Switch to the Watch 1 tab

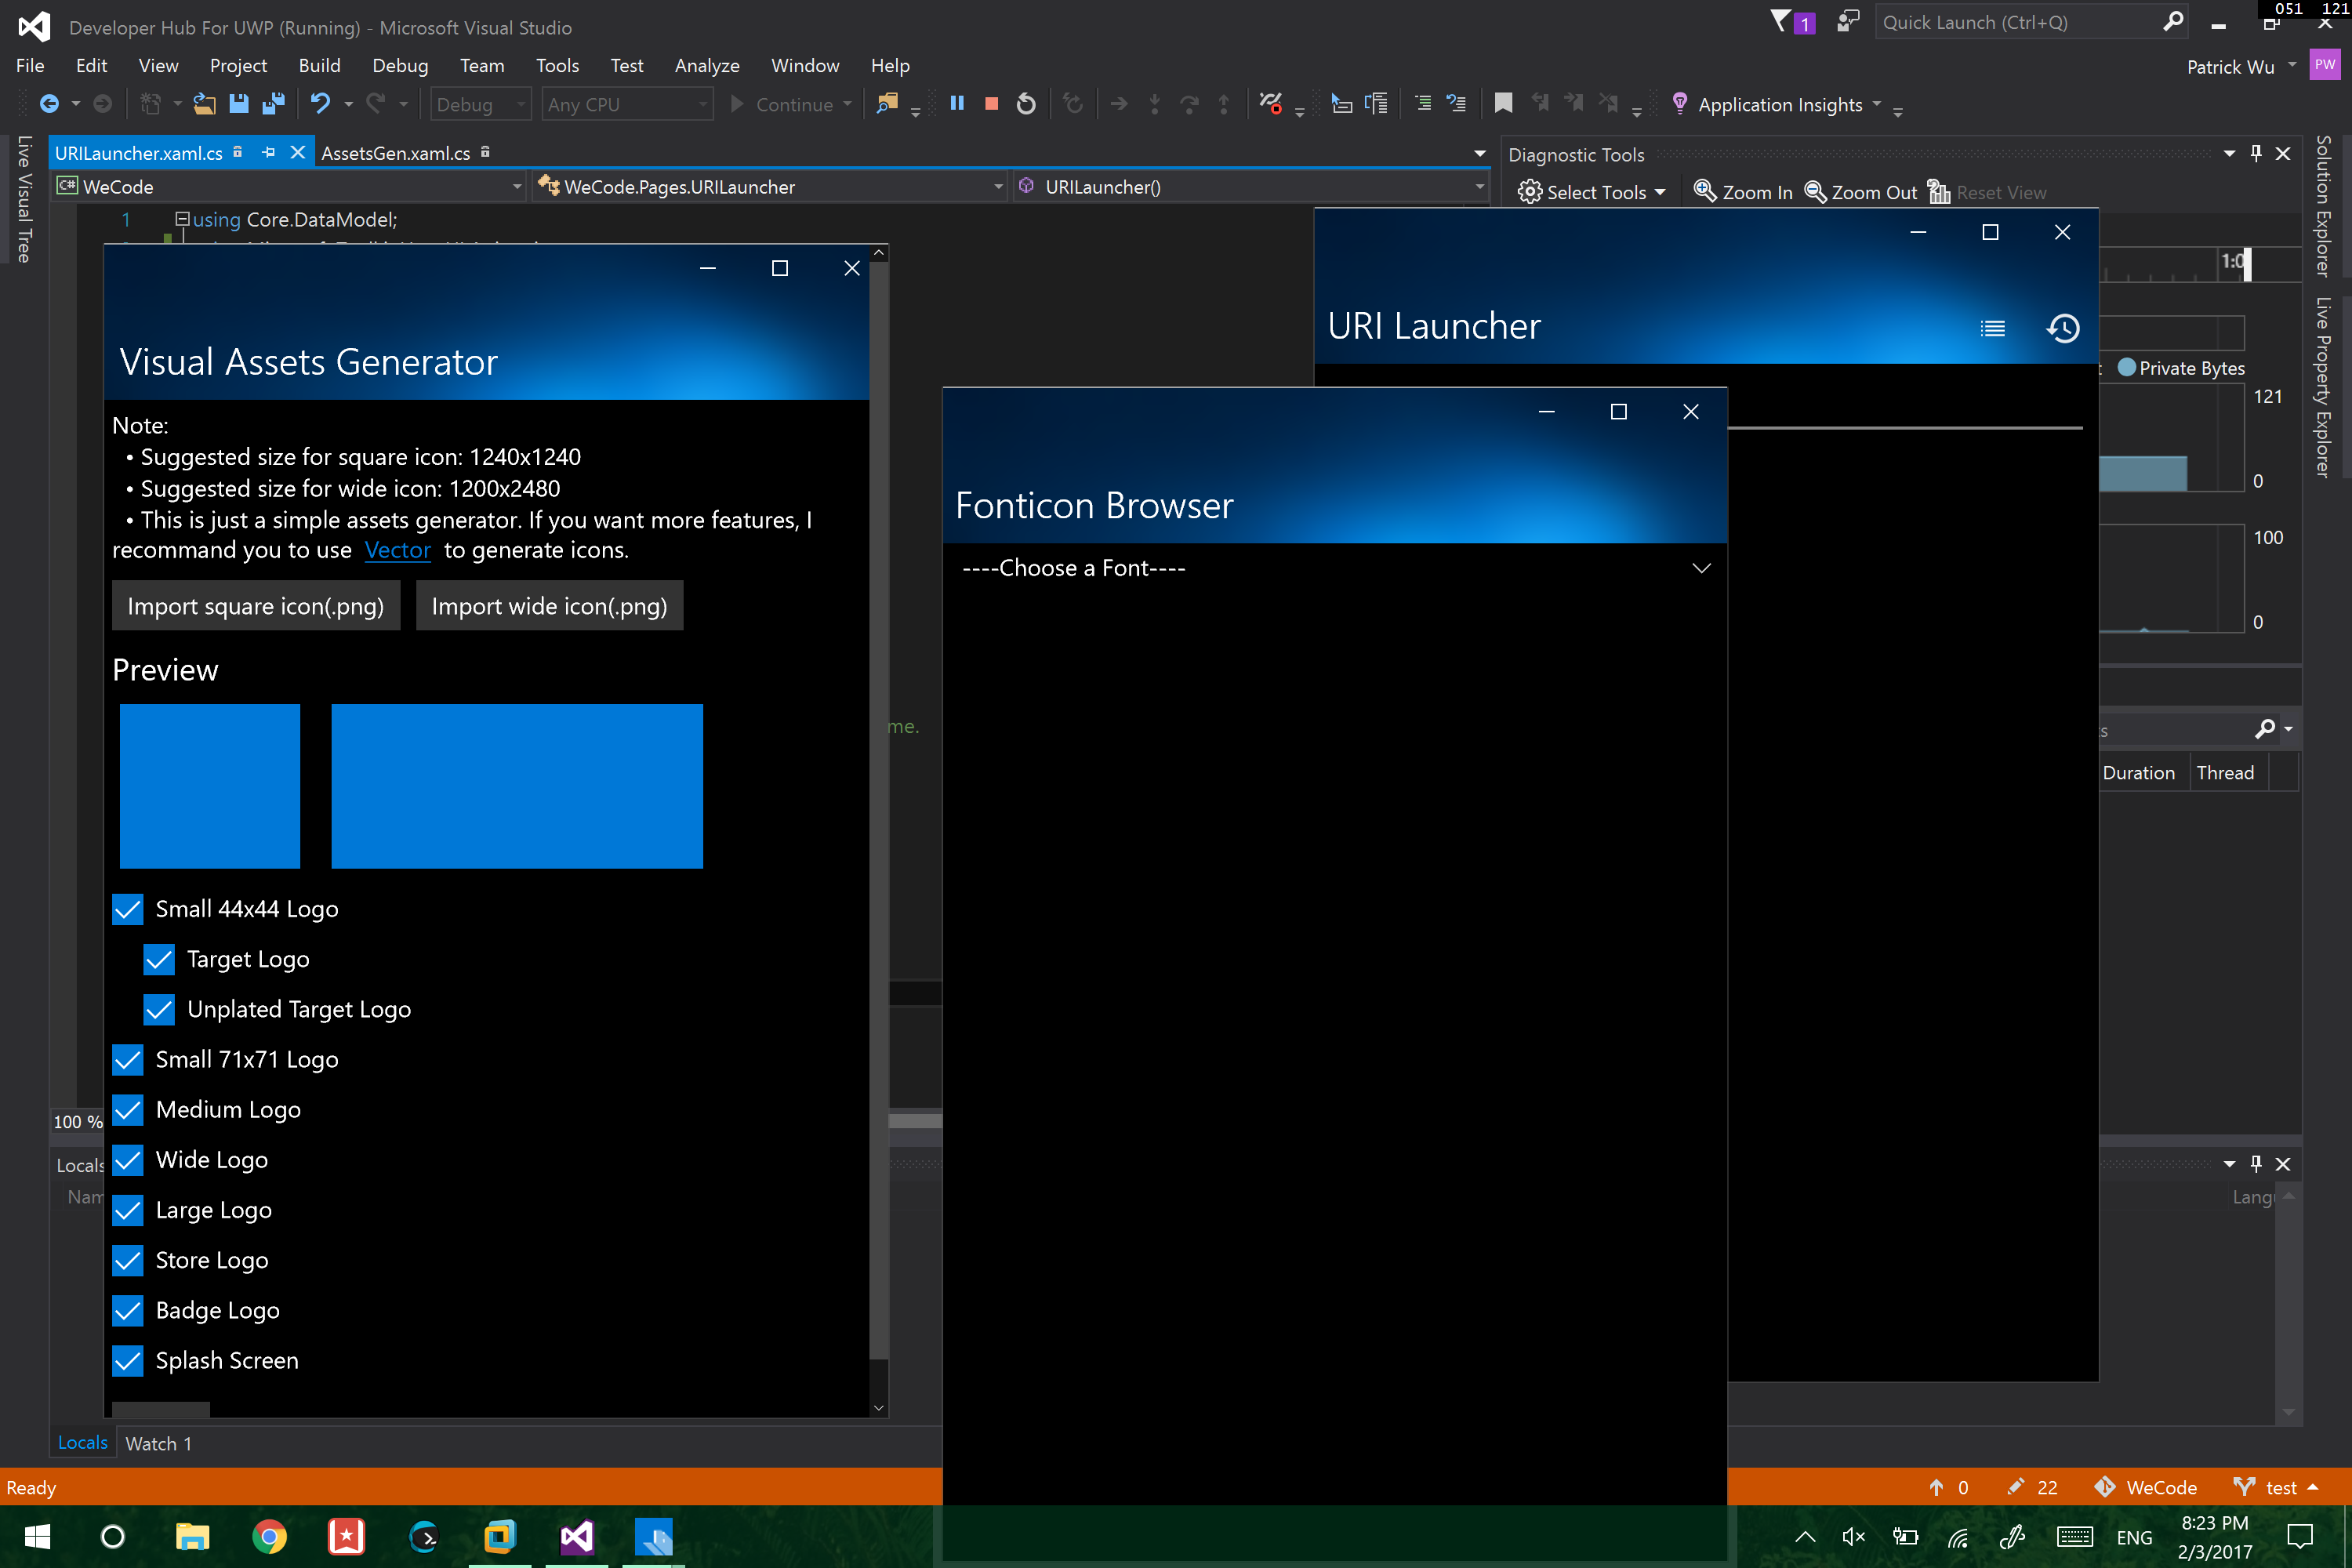158,1443
